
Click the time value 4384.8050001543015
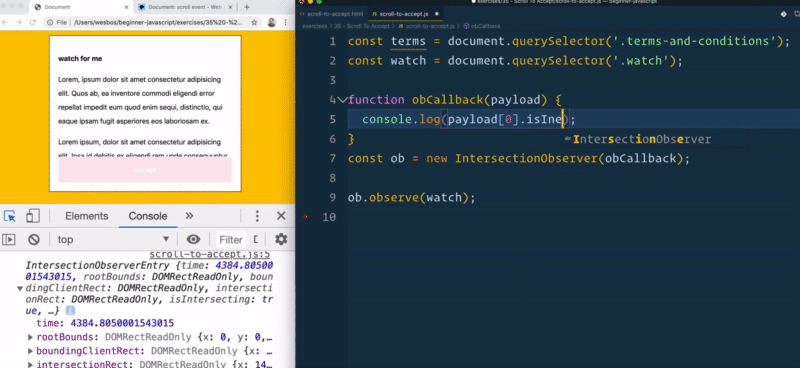point(122,324)
